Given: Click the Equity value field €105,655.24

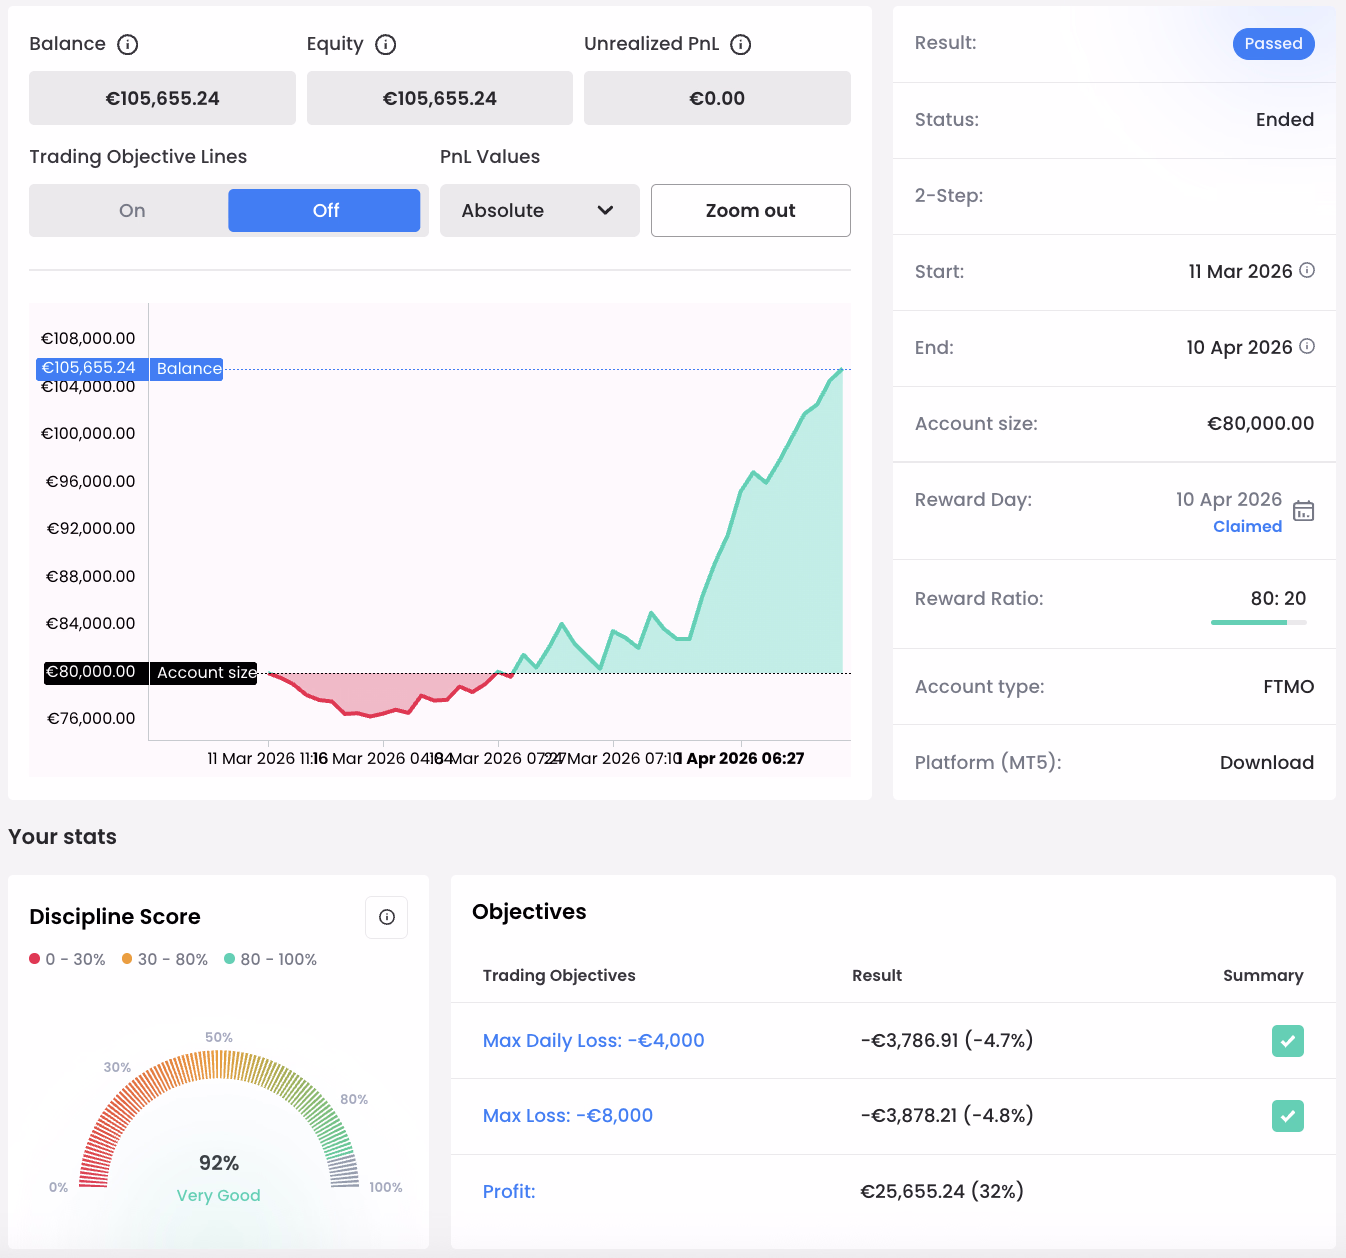Looking at the screenshot, I should [440, 98].
